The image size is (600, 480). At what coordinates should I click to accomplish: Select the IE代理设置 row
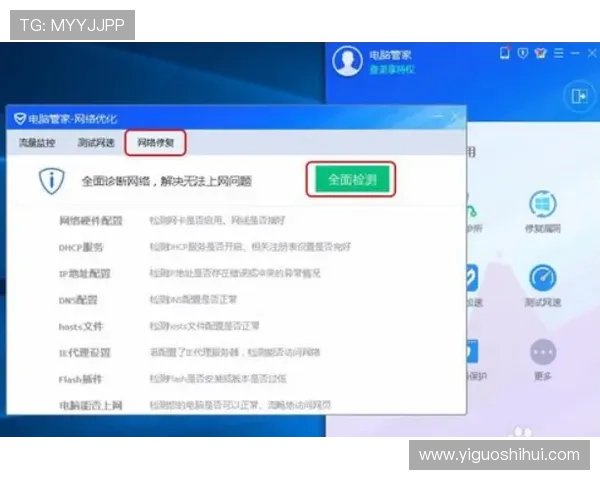[236, 353]
